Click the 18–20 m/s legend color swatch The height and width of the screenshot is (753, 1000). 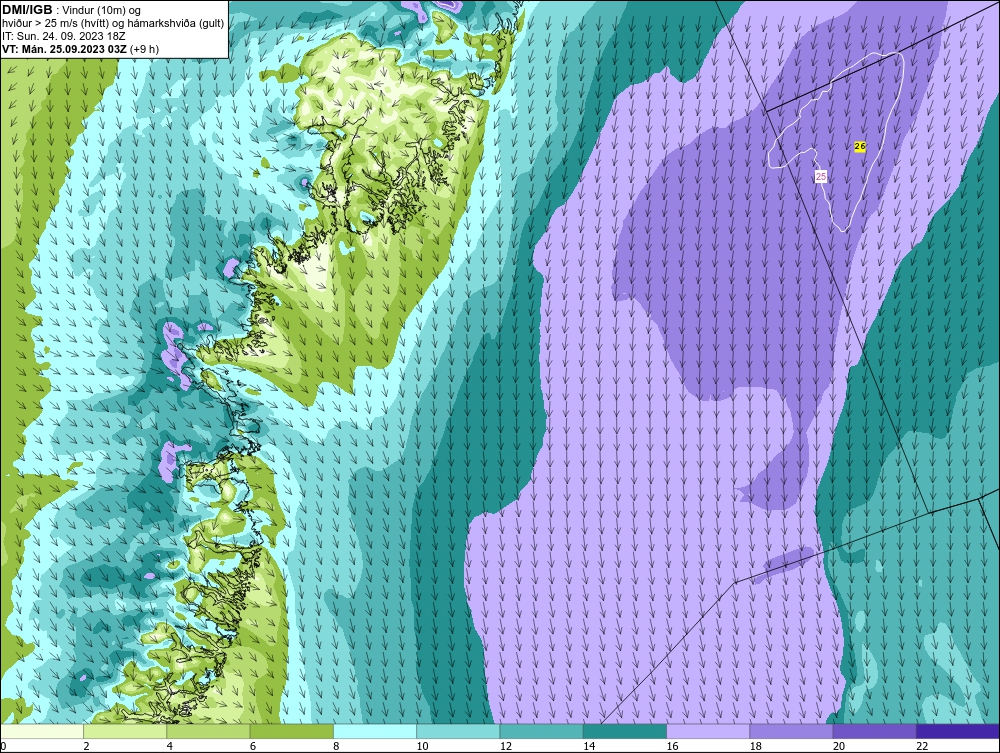791,731
